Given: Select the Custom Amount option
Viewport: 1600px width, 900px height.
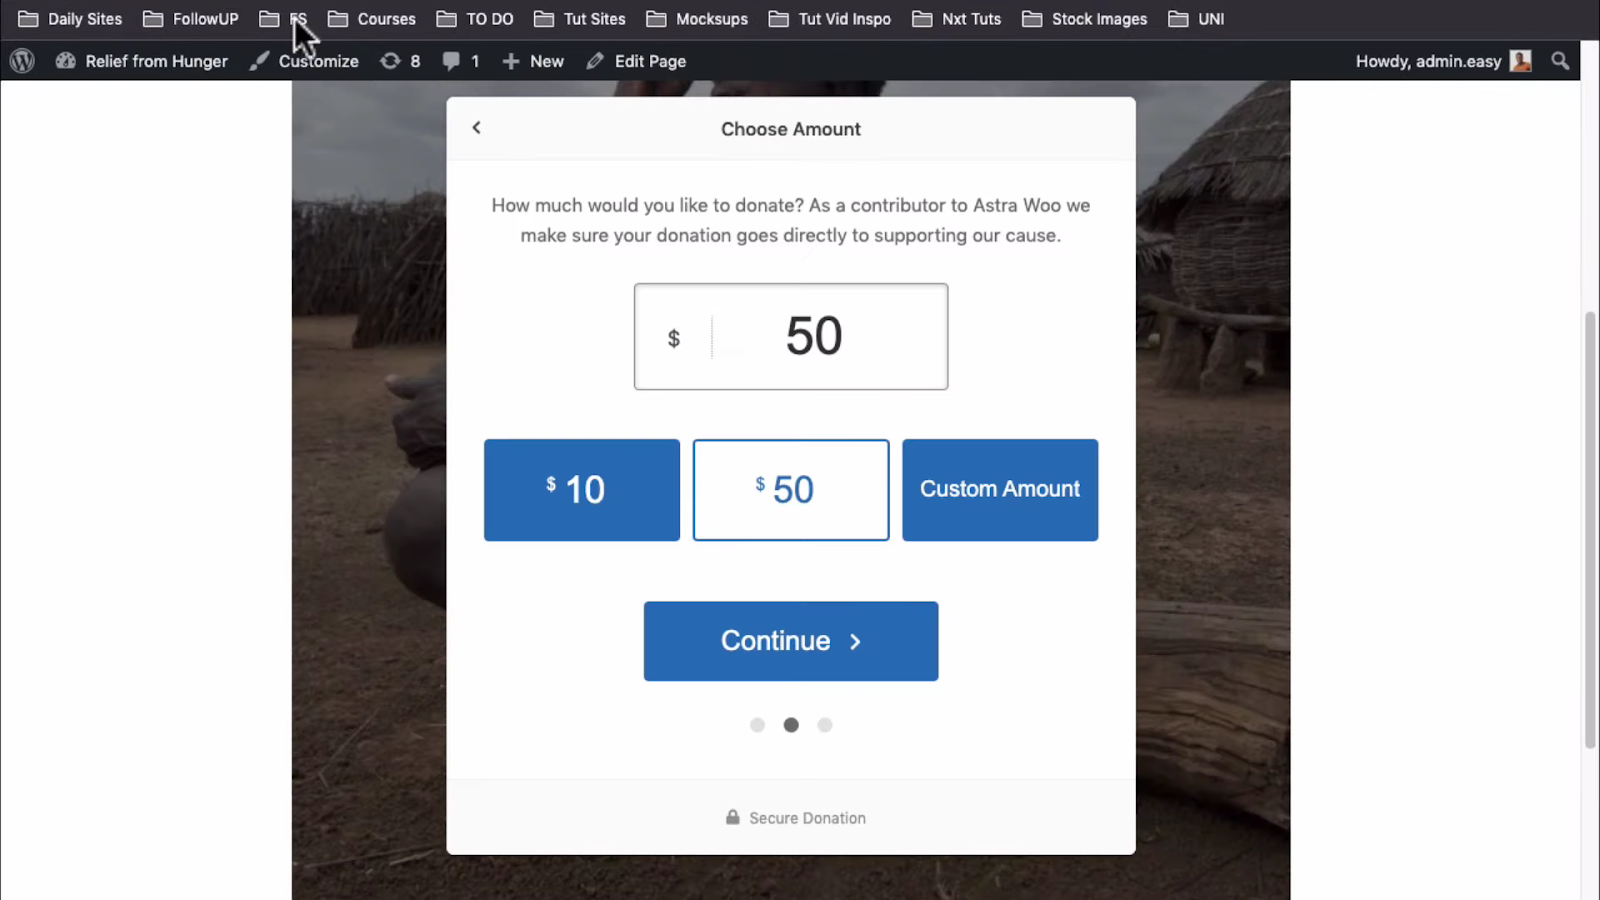Looking at the screenshot, I should coord(1000,490).
